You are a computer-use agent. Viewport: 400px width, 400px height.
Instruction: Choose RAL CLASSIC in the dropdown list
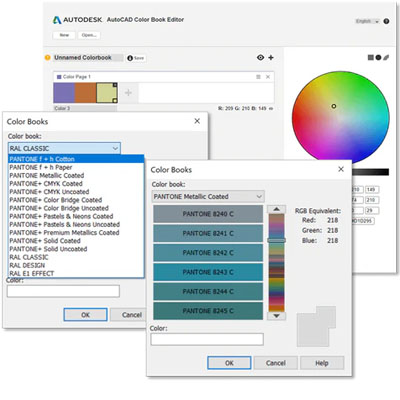[x=76, y=257]
